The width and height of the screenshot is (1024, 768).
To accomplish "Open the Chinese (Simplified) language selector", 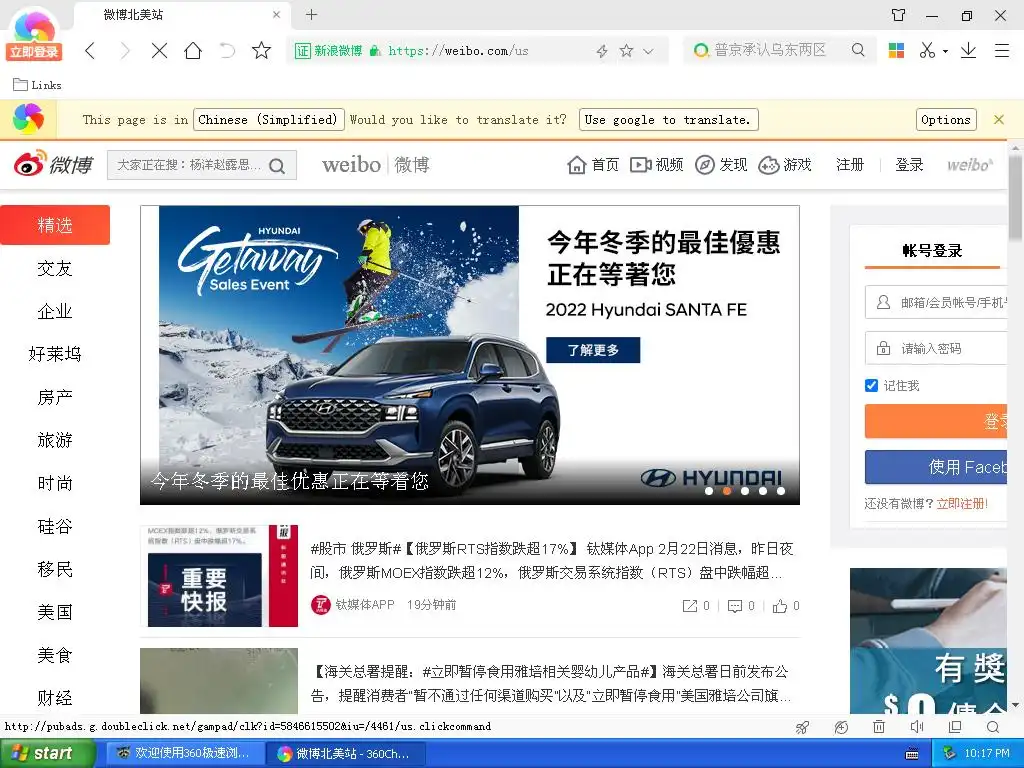I will click(x=268, y=120).
